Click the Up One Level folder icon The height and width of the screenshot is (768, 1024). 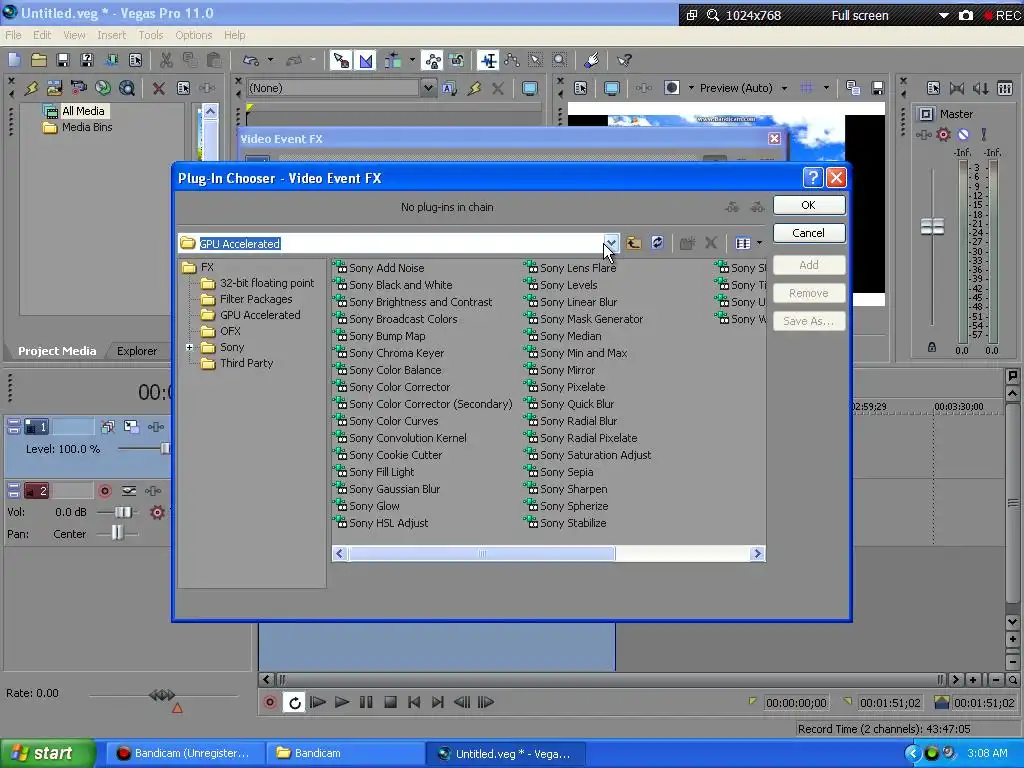[x=633, y=243]
